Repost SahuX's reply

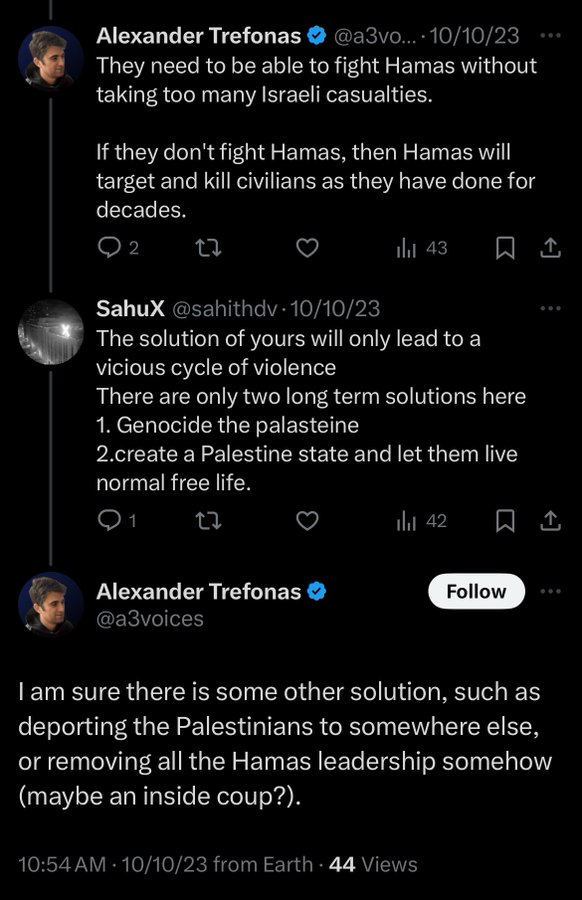[x=209, y=520]
